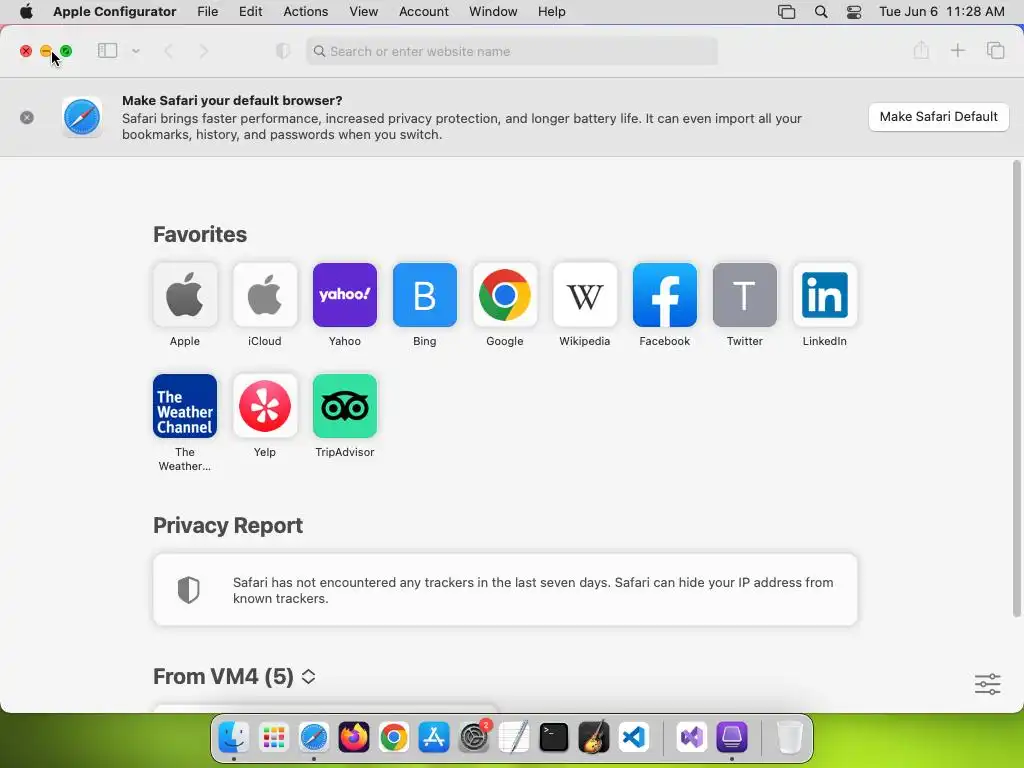Dismiss the default browser banner

[27, 118]
